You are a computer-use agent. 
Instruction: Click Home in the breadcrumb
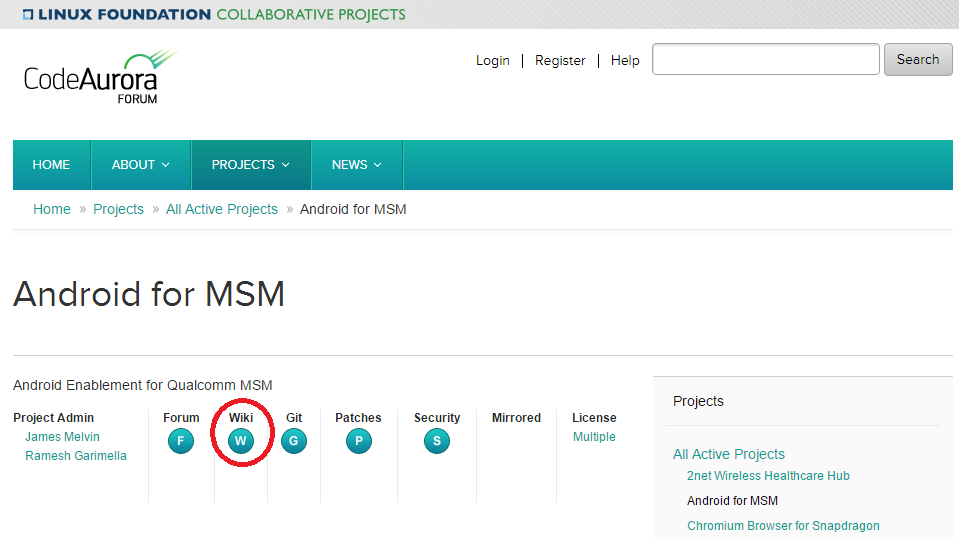click(x=52, y=209)
